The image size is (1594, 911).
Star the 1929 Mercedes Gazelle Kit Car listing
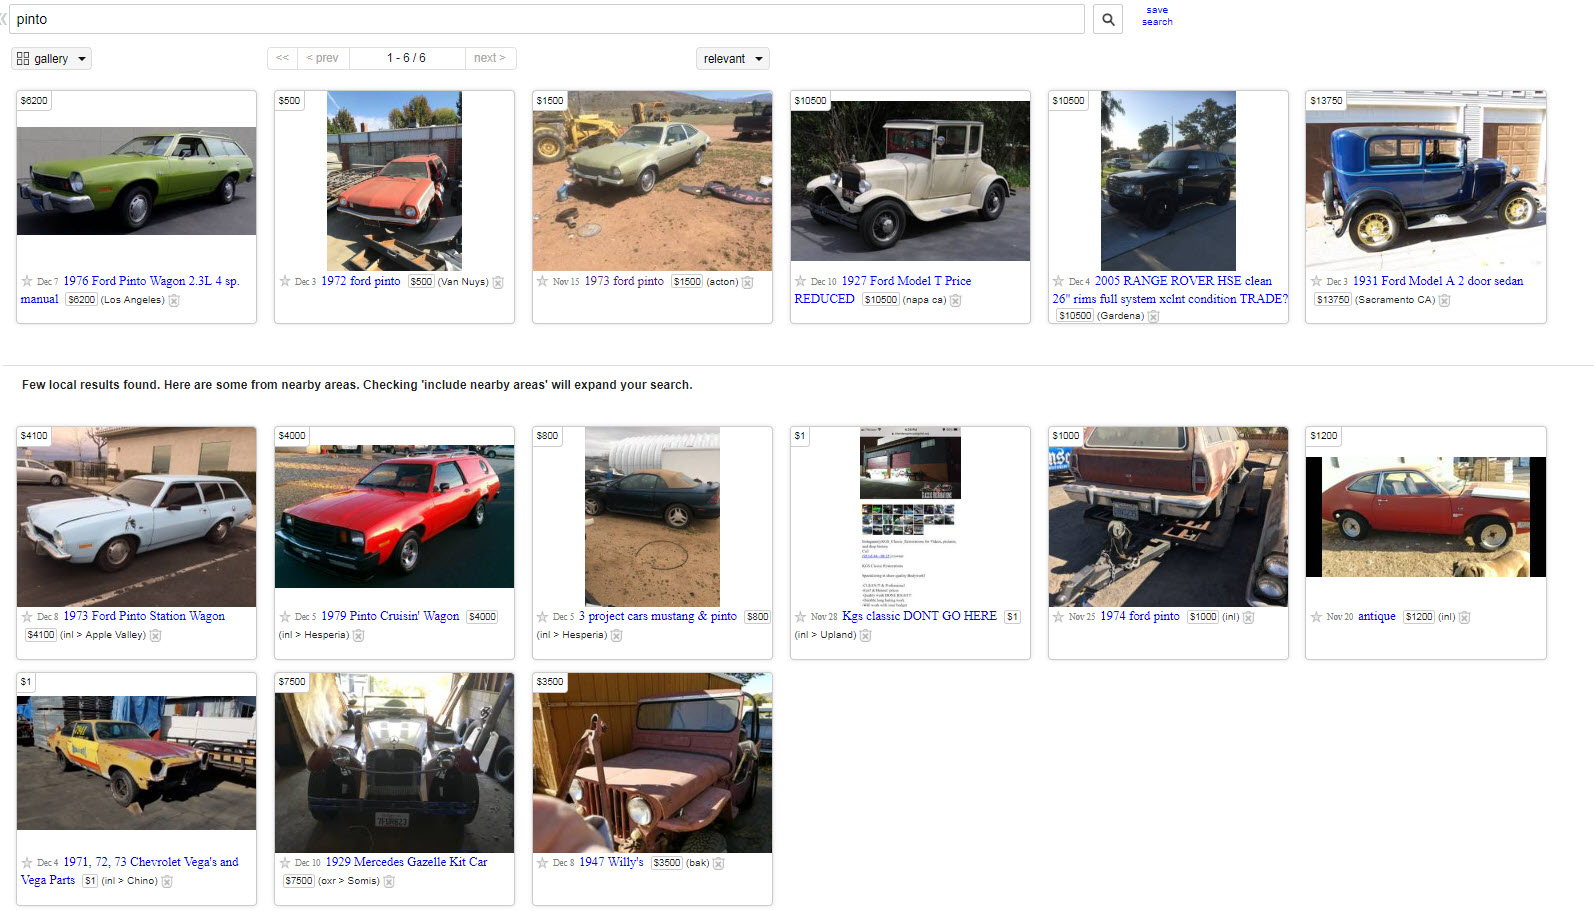click(x=285, y=862)
